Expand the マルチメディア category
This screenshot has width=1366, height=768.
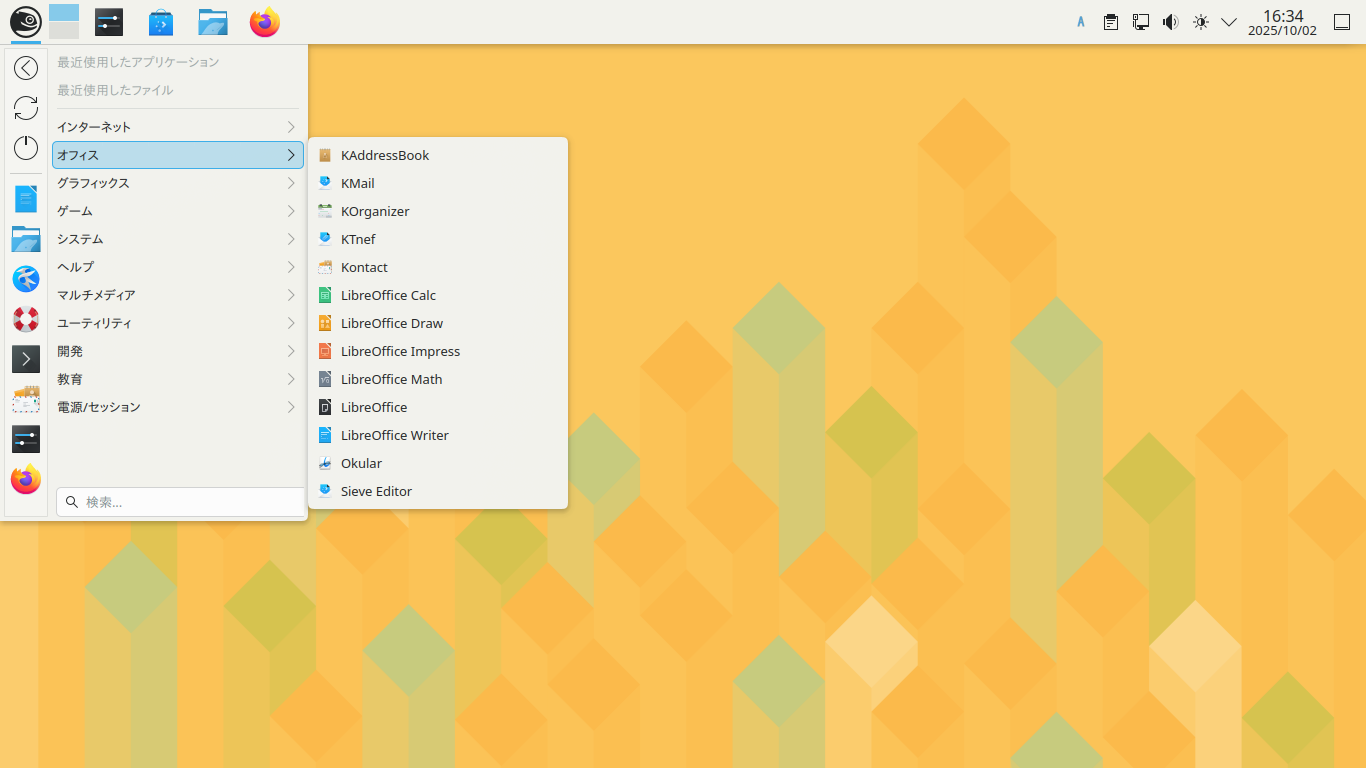177,295
